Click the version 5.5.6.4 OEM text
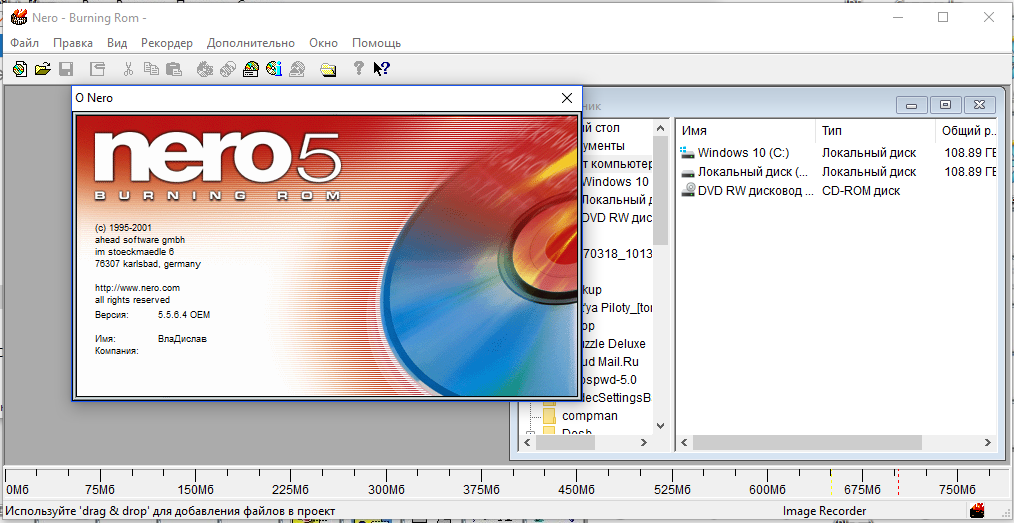The width and height of the screenshot is (1014, 523). pyautogui.click(x=184, y=315)
